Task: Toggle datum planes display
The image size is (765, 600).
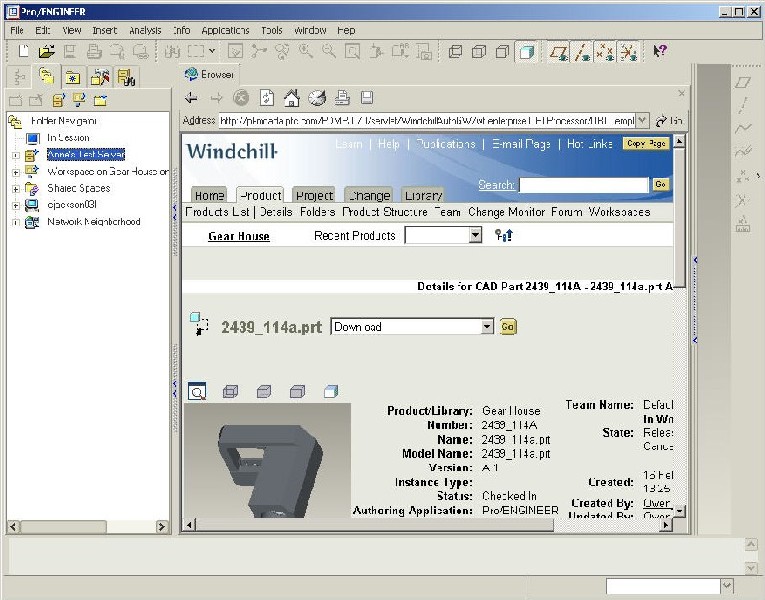Action: 559,51
